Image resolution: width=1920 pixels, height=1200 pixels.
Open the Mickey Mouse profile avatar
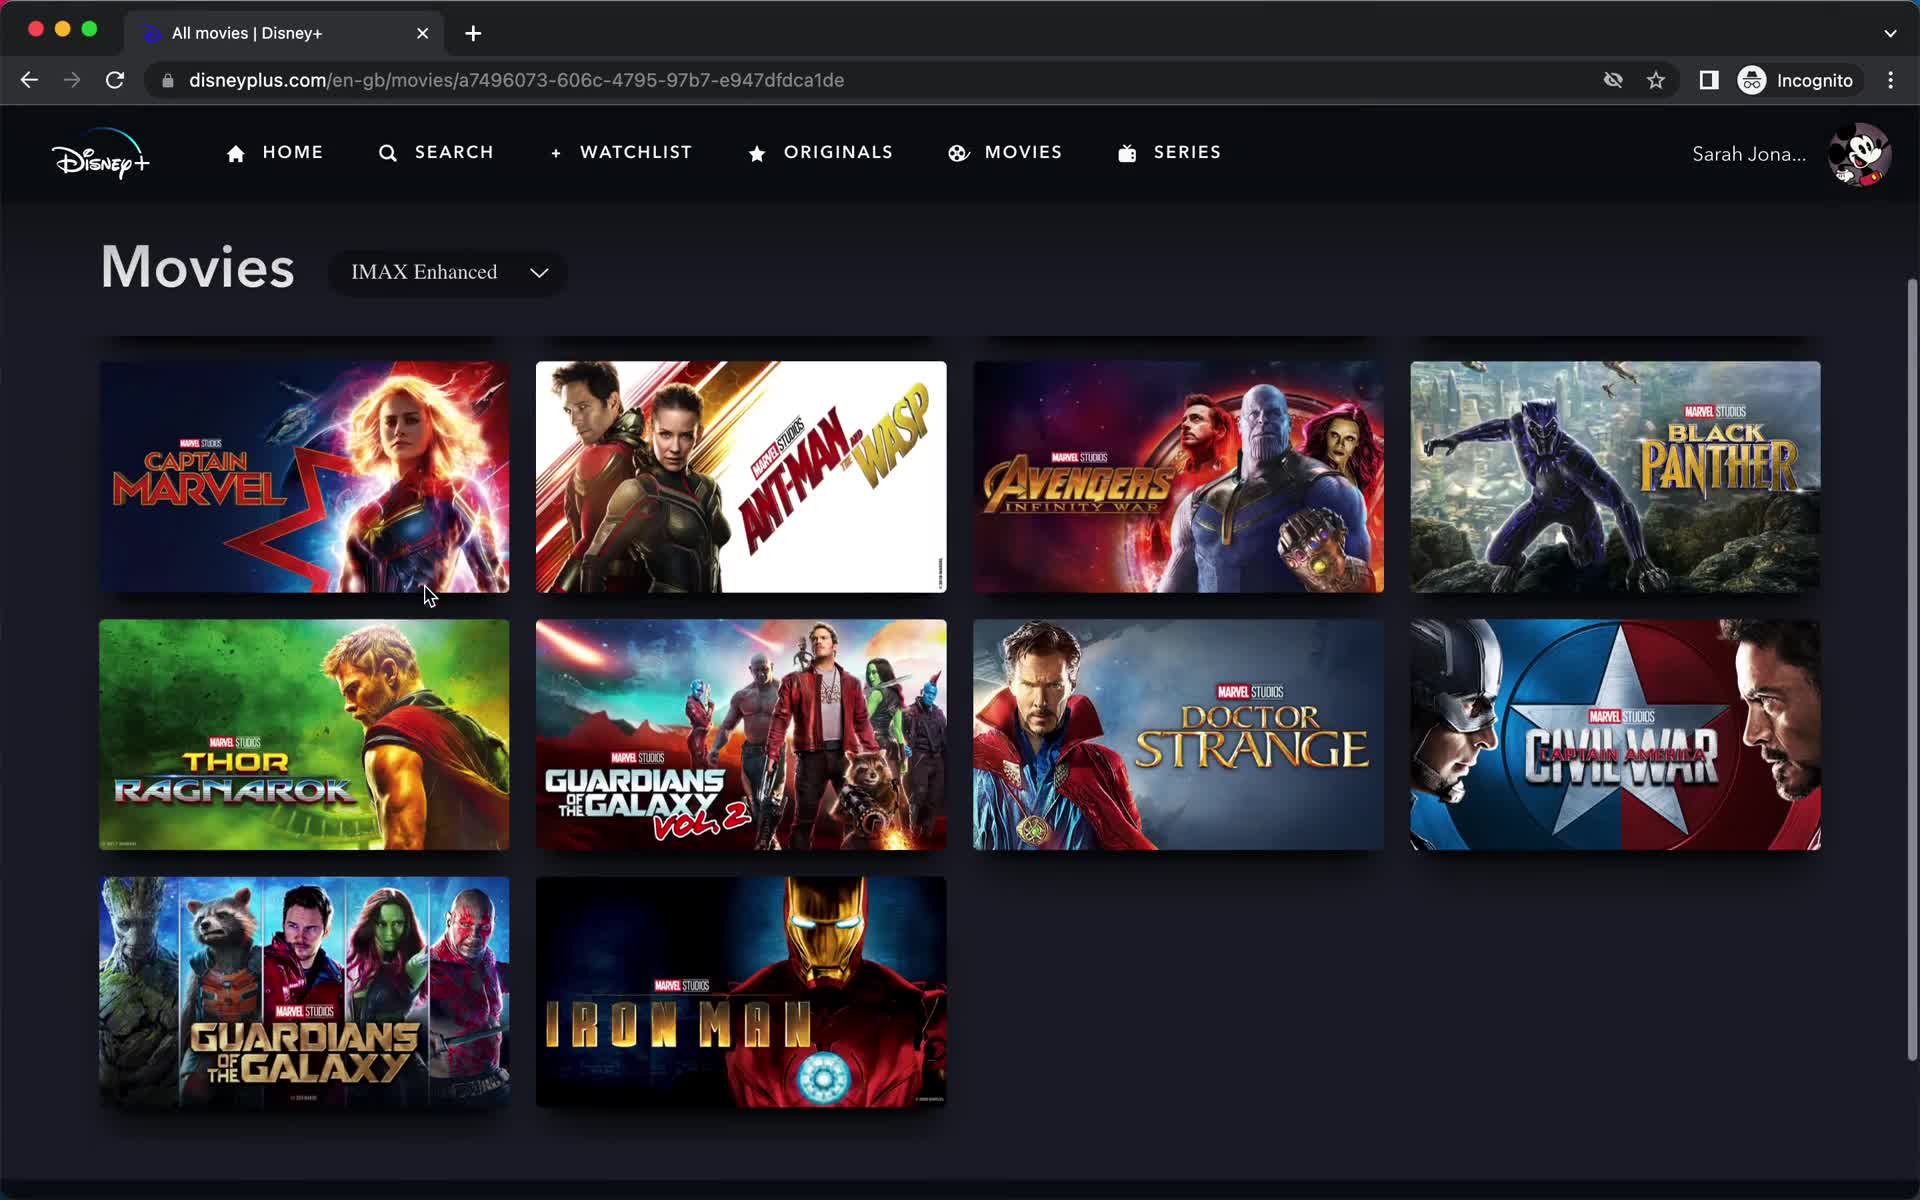click(x=1859, y=154)
